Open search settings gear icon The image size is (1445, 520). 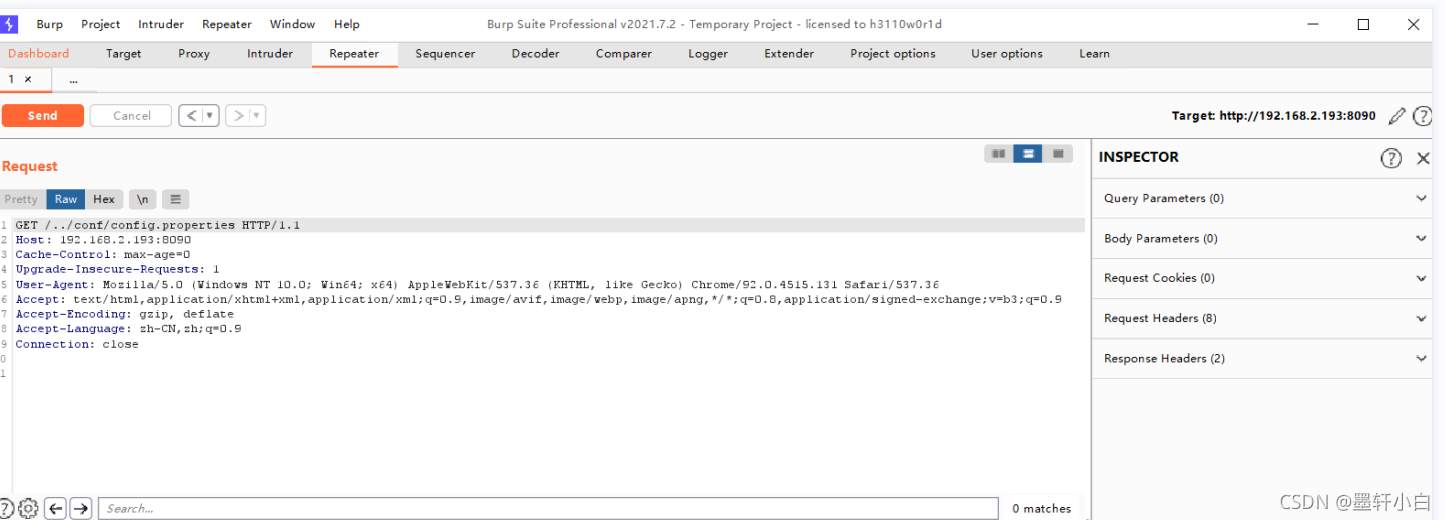coord(29,508)
